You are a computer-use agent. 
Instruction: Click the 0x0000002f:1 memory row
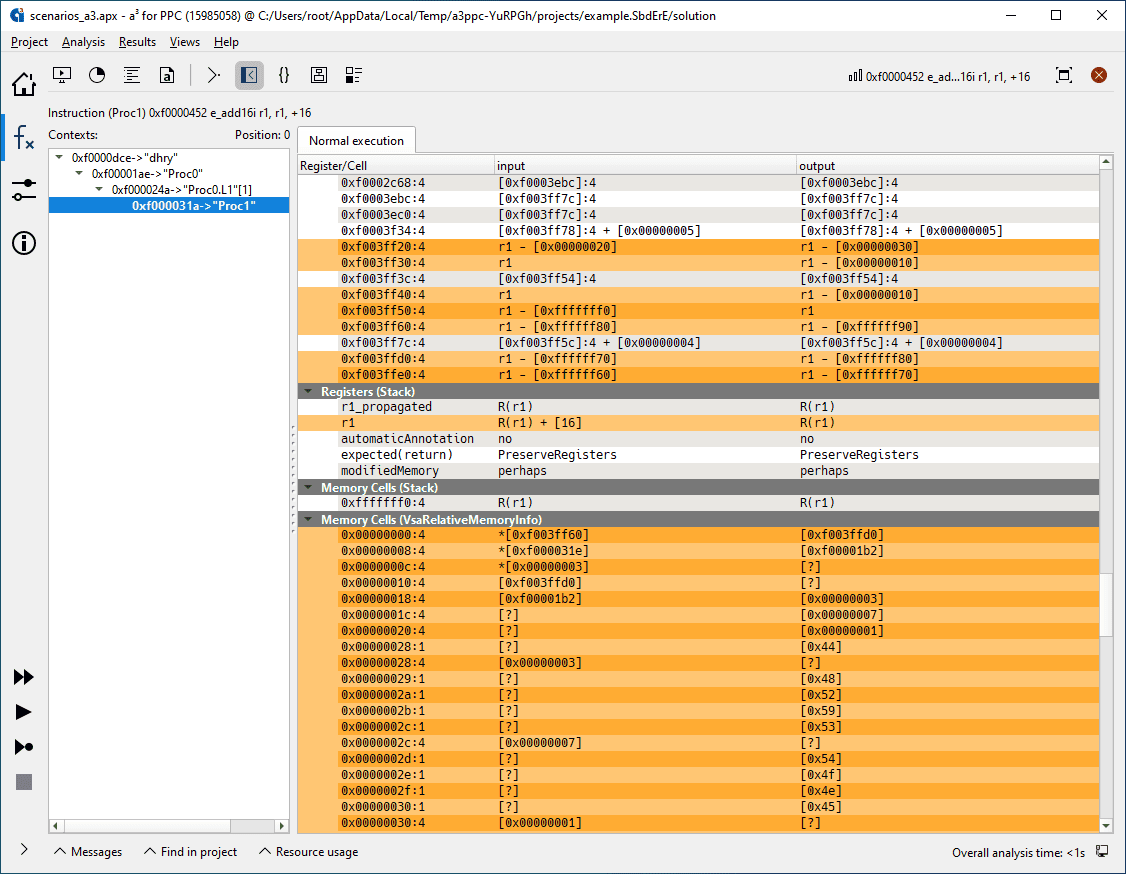point(698,791)
